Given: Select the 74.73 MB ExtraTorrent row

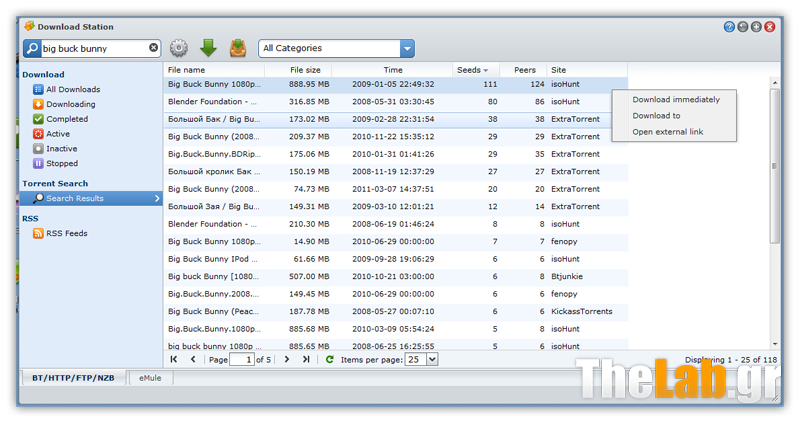Looking at the screenshot, I should [396, 189].
